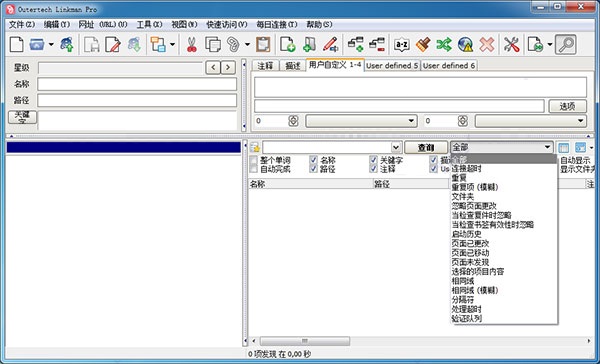Click the globe with green down-arrow icon
Image resolution: width=600 pixels, height=364 pixels.
[134, 44]
